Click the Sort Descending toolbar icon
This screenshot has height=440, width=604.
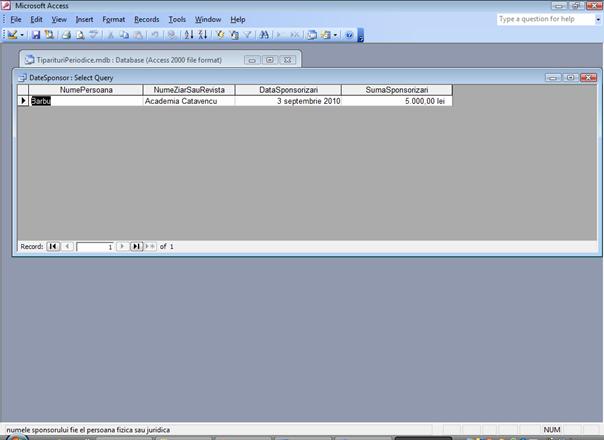(x=202, y=34)
